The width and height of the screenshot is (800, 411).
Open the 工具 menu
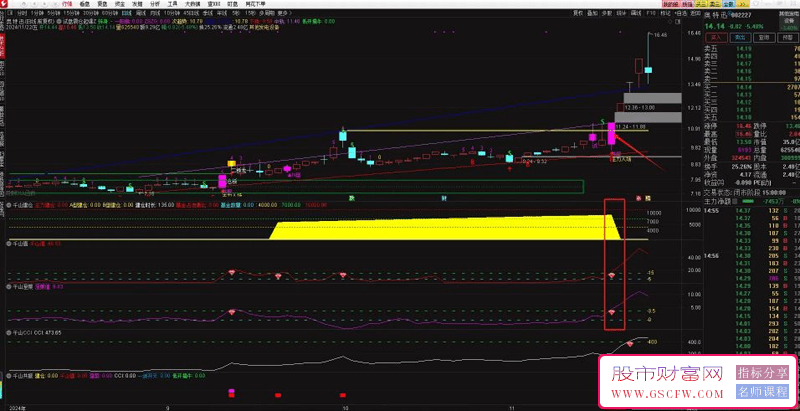click(x=172, y=3)
